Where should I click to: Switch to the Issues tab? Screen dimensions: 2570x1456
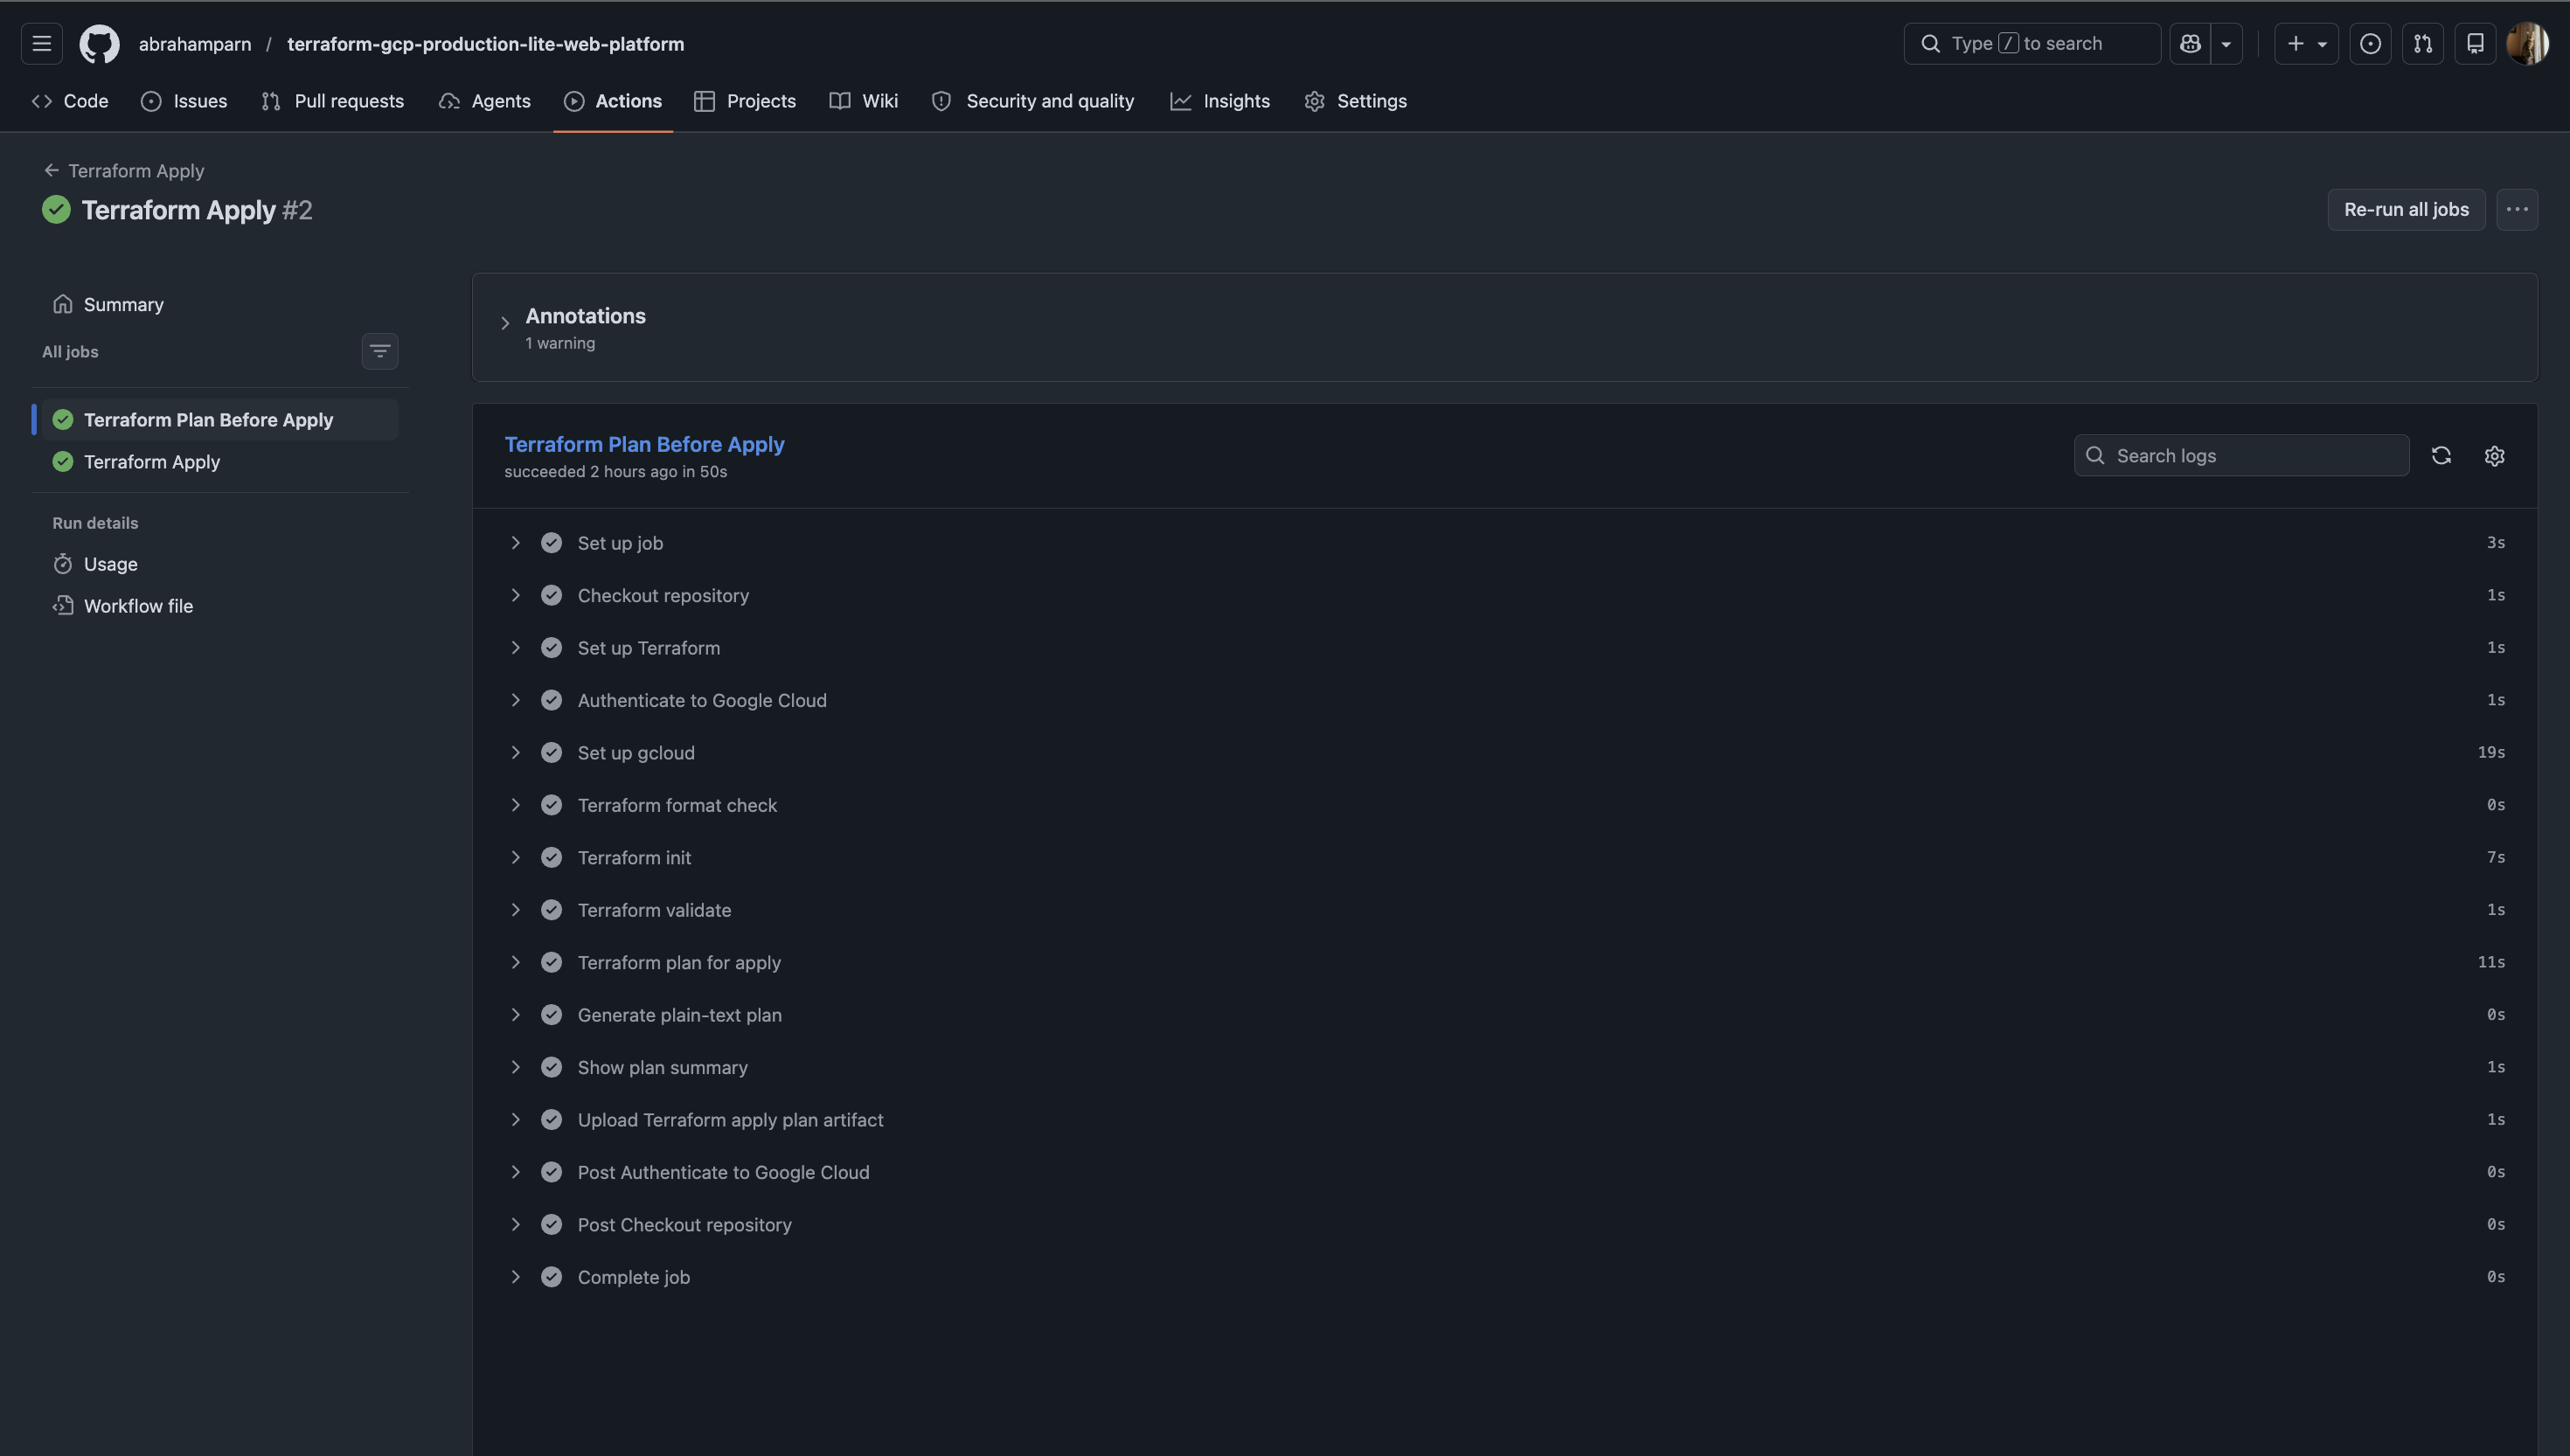(x=184, y=101)
